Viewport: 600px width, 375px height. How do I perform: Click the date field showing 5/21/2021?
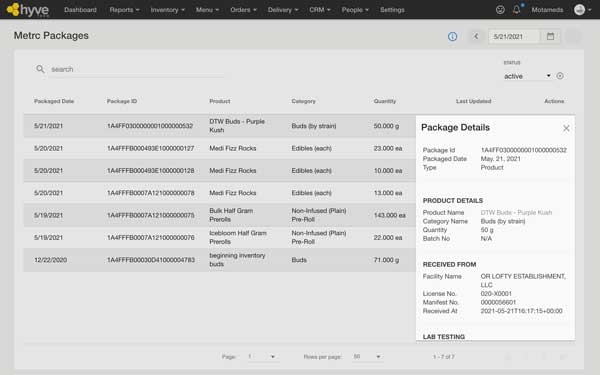[514, 36]
